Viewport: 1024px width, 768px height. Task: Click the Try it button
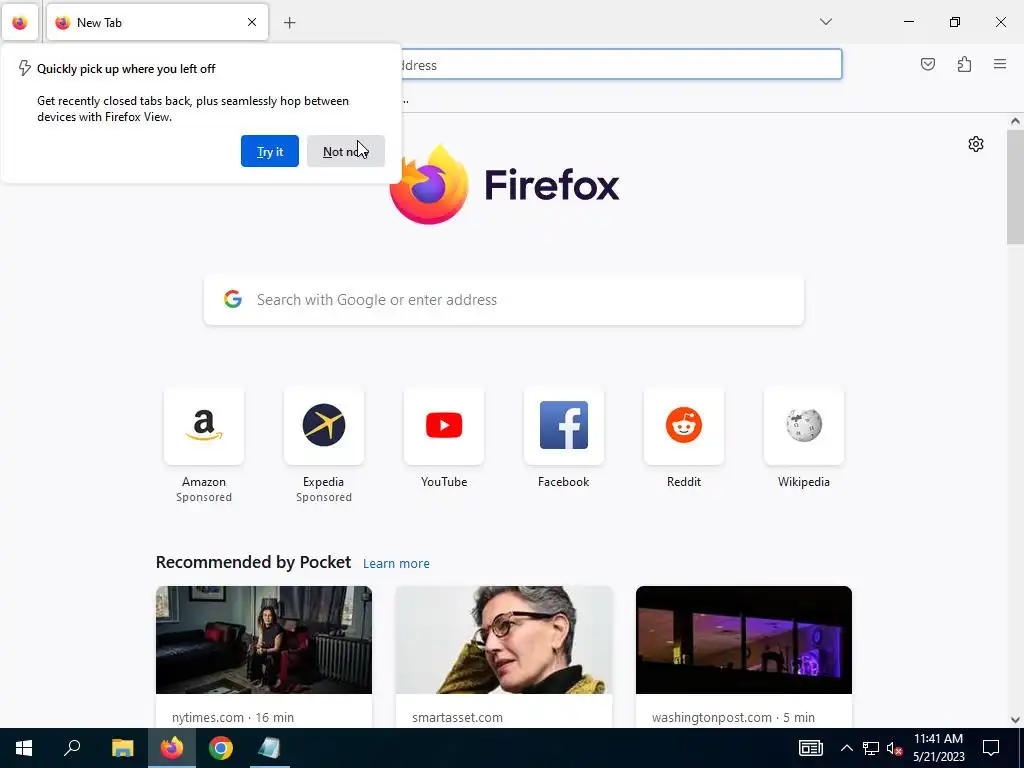[270, 152]
